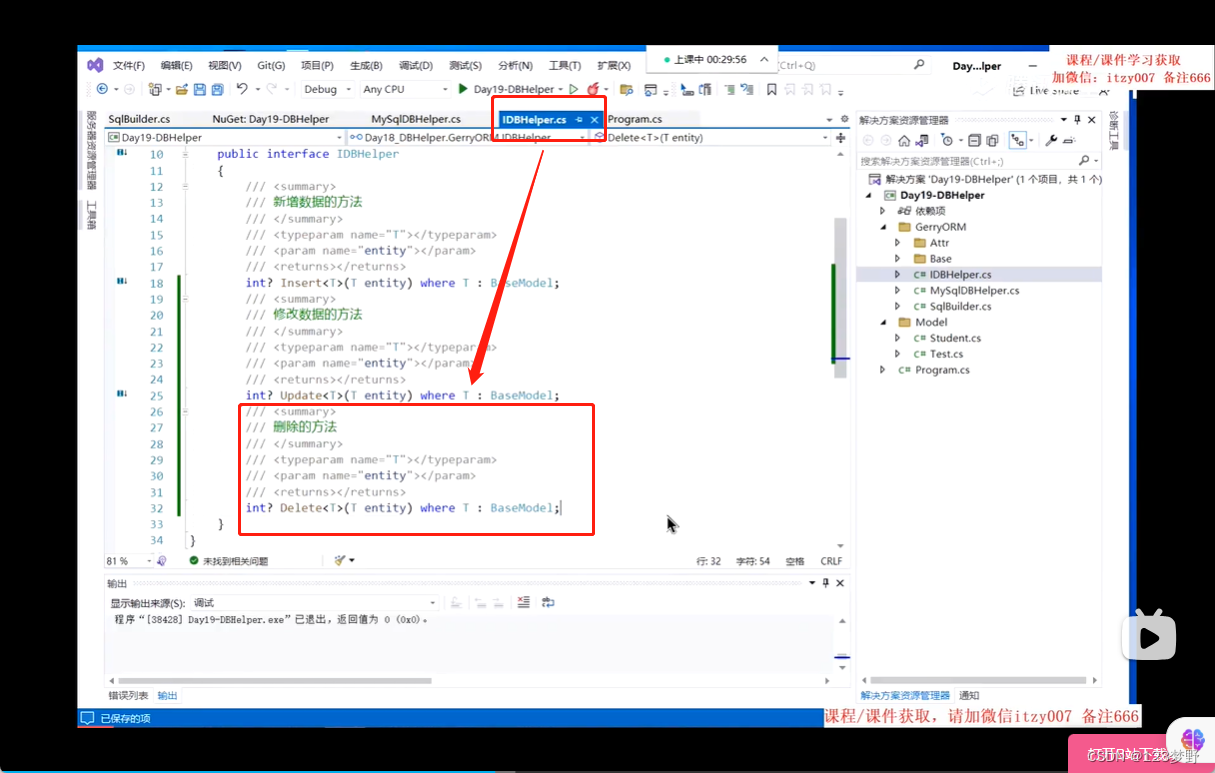
Task: Click the Open File folder icon in toolbar
Action: coord(181,89)
